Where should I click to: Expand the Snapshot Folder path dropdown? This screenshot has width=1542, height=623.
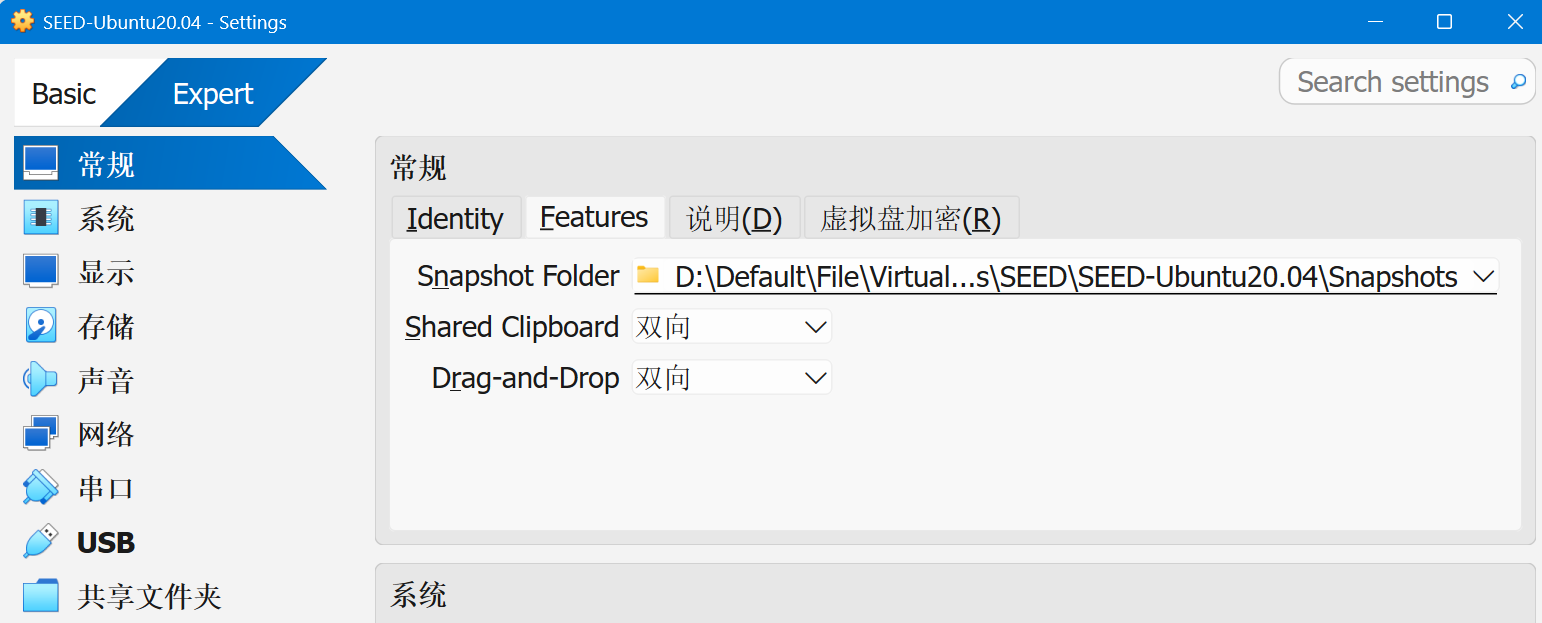[x=1483, y=277]
